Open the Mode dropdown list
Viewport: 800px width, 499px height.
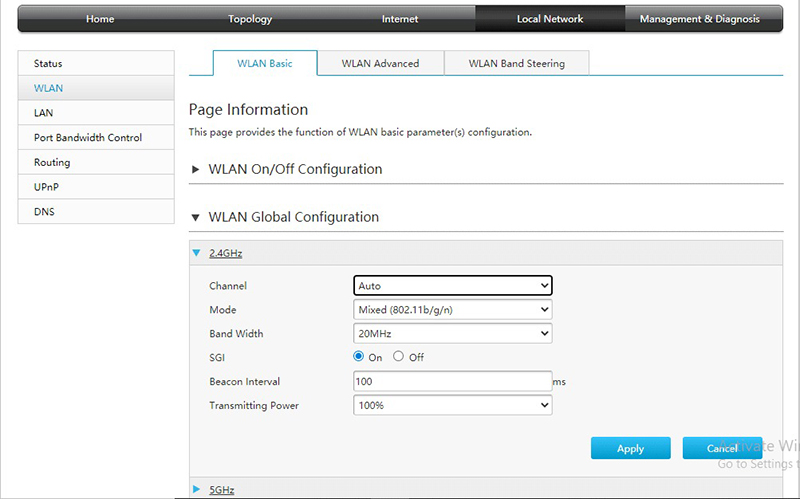pos(452,310)
